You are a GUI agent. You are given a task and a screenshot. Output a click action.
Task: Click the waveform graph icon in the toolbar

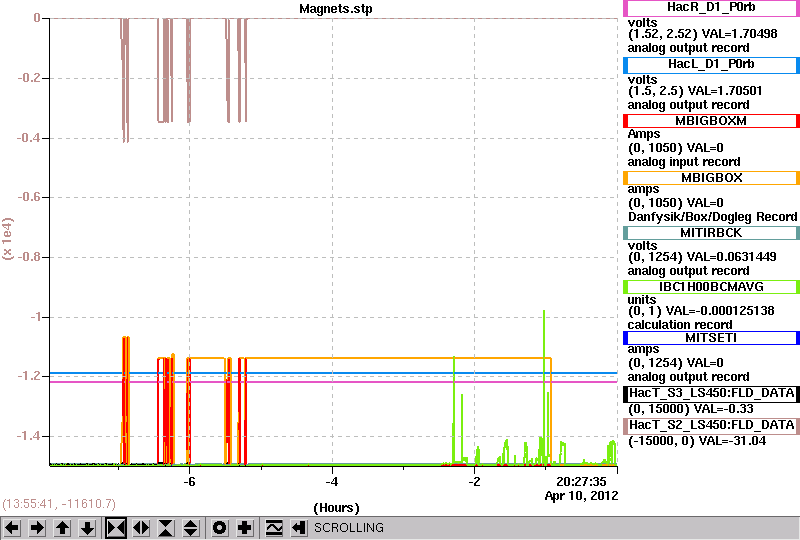pyautogui.click(x=274, y=528)
